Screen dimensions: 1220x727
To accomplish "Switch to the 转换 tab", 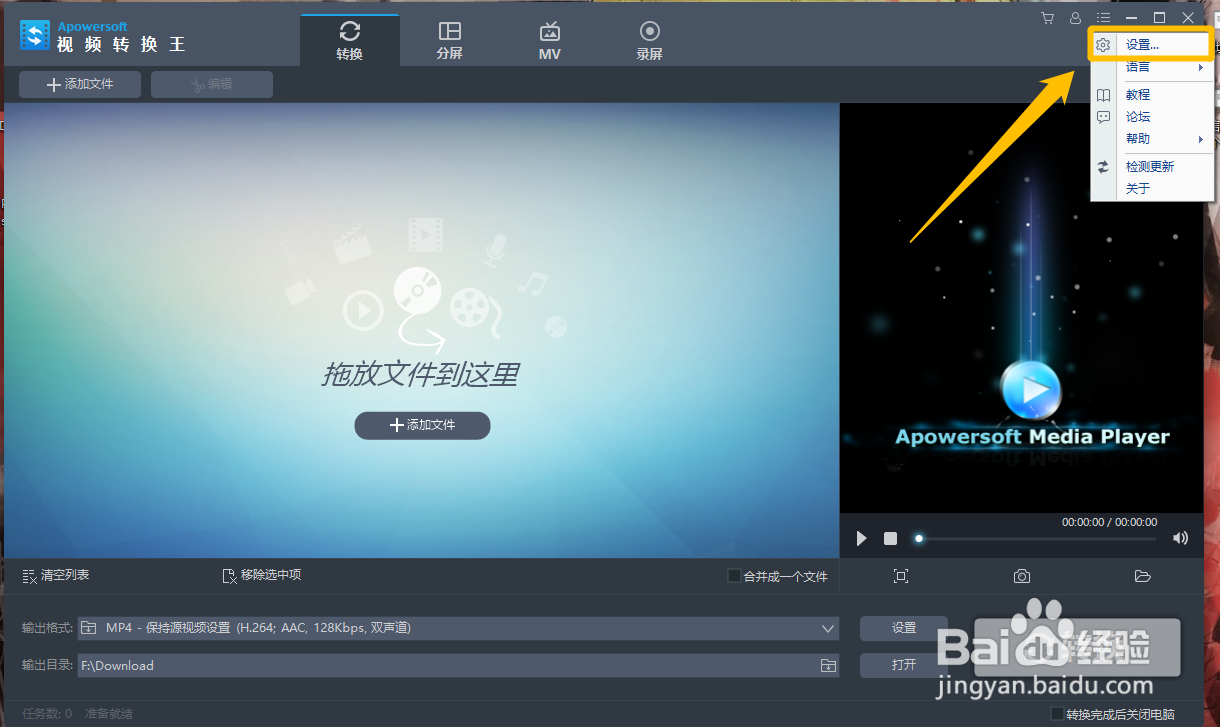I will (350, 41).
